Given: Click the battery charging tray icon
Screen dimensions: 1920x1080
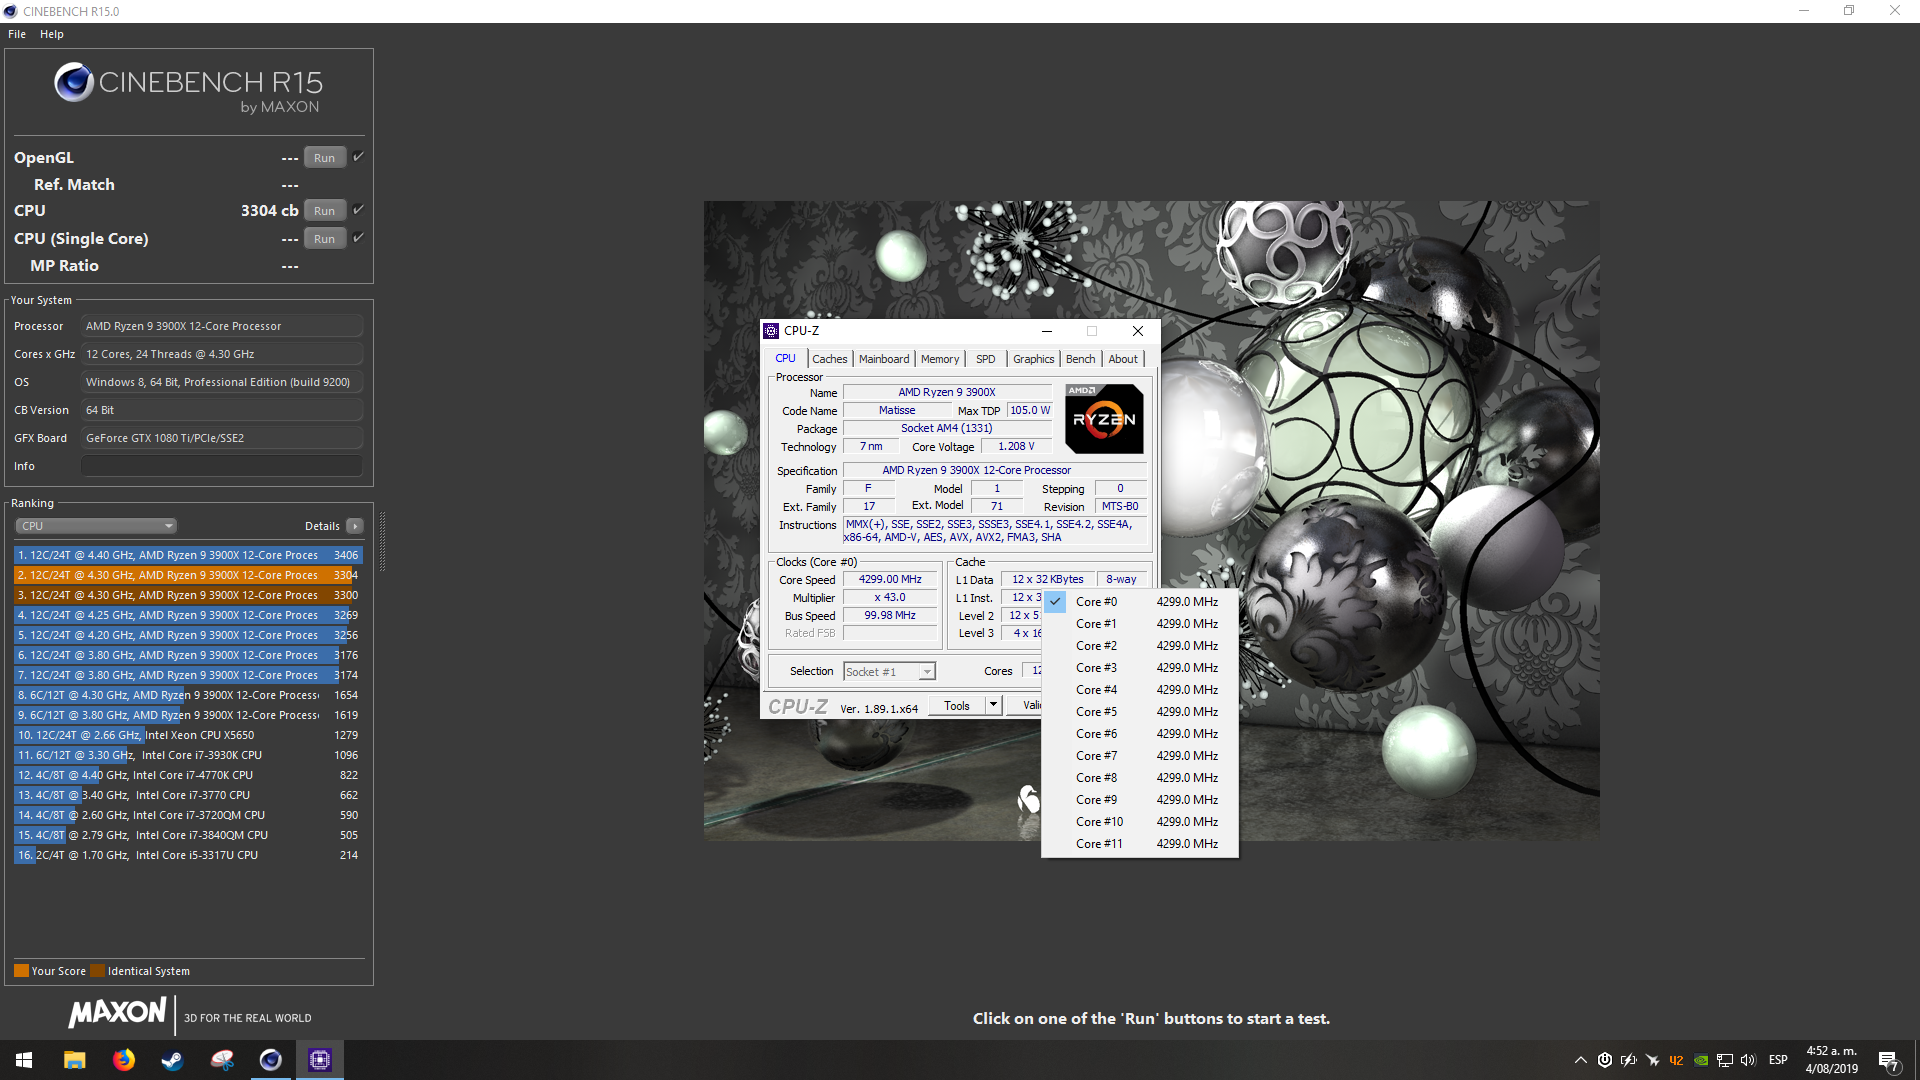Looking at the screenshot, I should 1628,1060.
